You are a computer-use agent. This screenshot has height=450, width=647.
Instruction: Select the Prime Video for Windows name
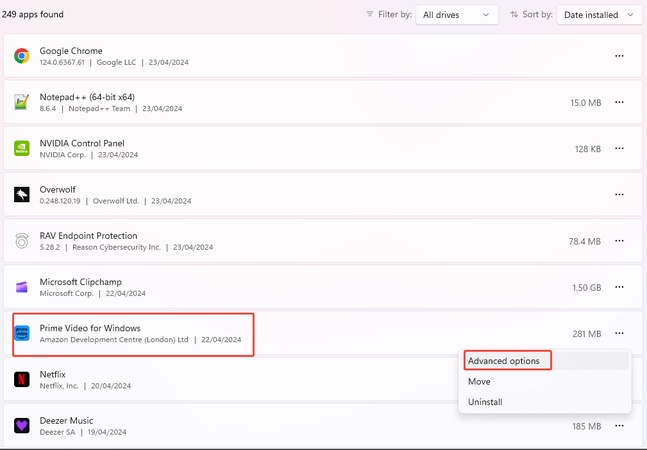[90, 328]
